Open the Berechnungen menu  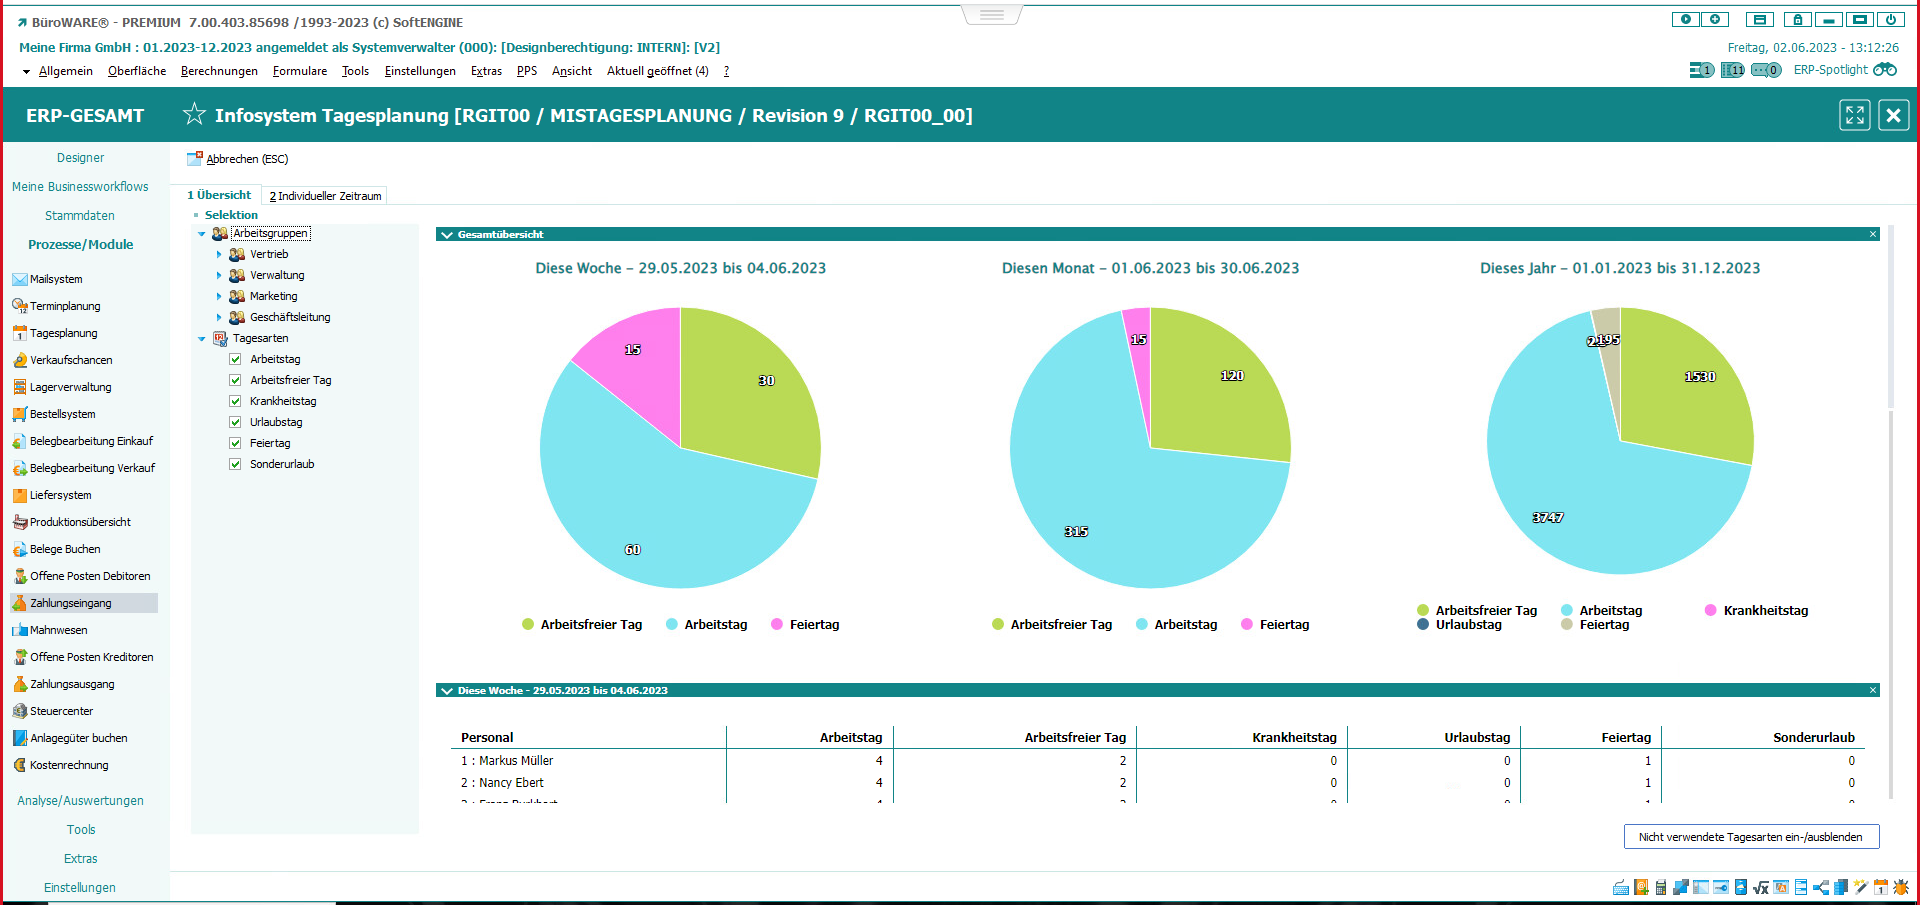(x=219, y=71)
